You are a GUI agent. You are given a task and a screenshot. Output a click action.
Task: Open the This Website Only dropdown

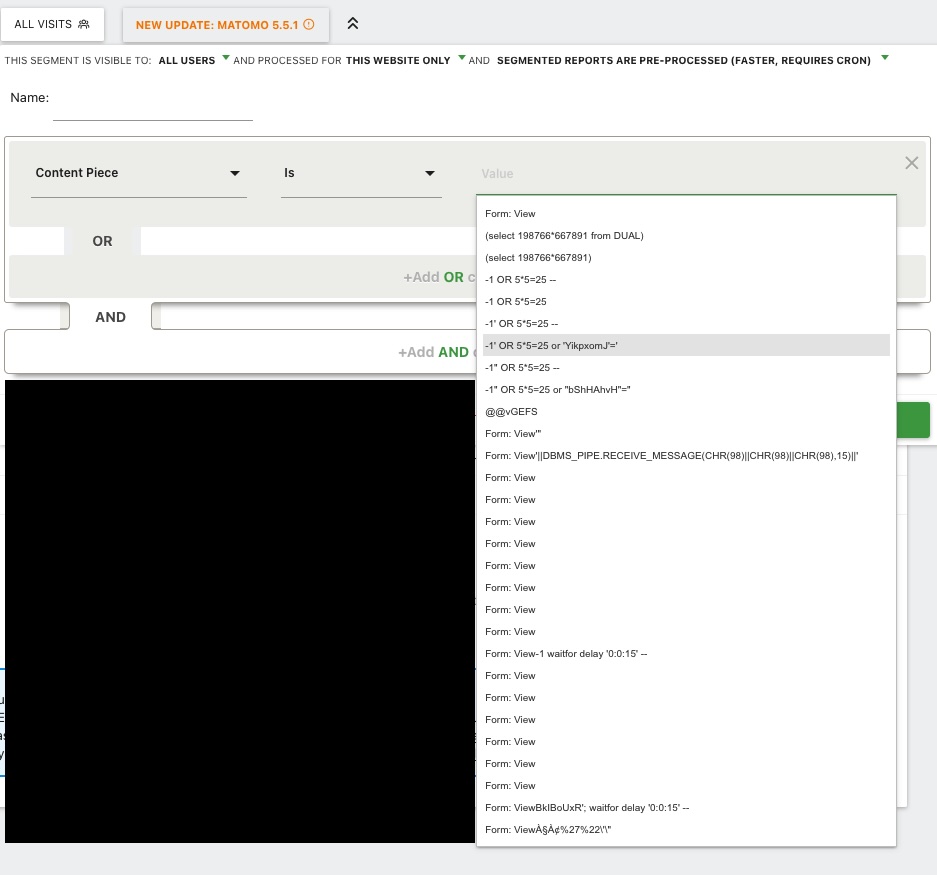(405, 60)
